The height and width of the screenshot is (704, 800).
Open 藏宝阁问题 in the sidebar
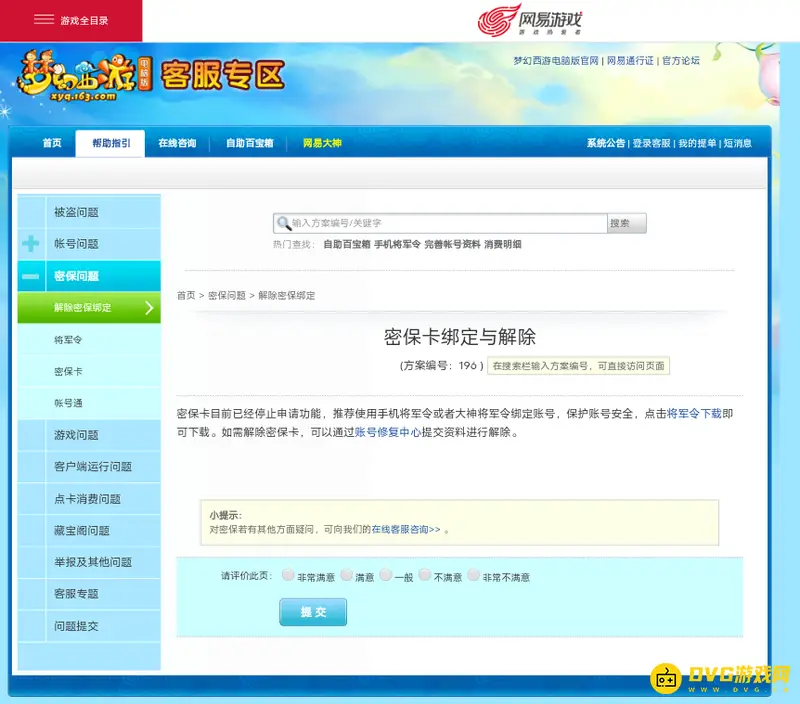tap(89, 530)
